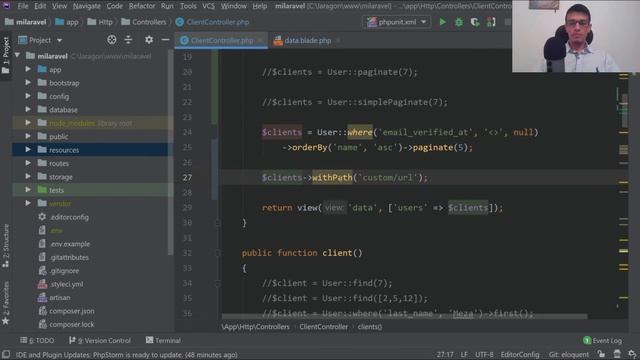Expand the app folder
Viewport: 640px width, 360px height.
click(28, 69)
